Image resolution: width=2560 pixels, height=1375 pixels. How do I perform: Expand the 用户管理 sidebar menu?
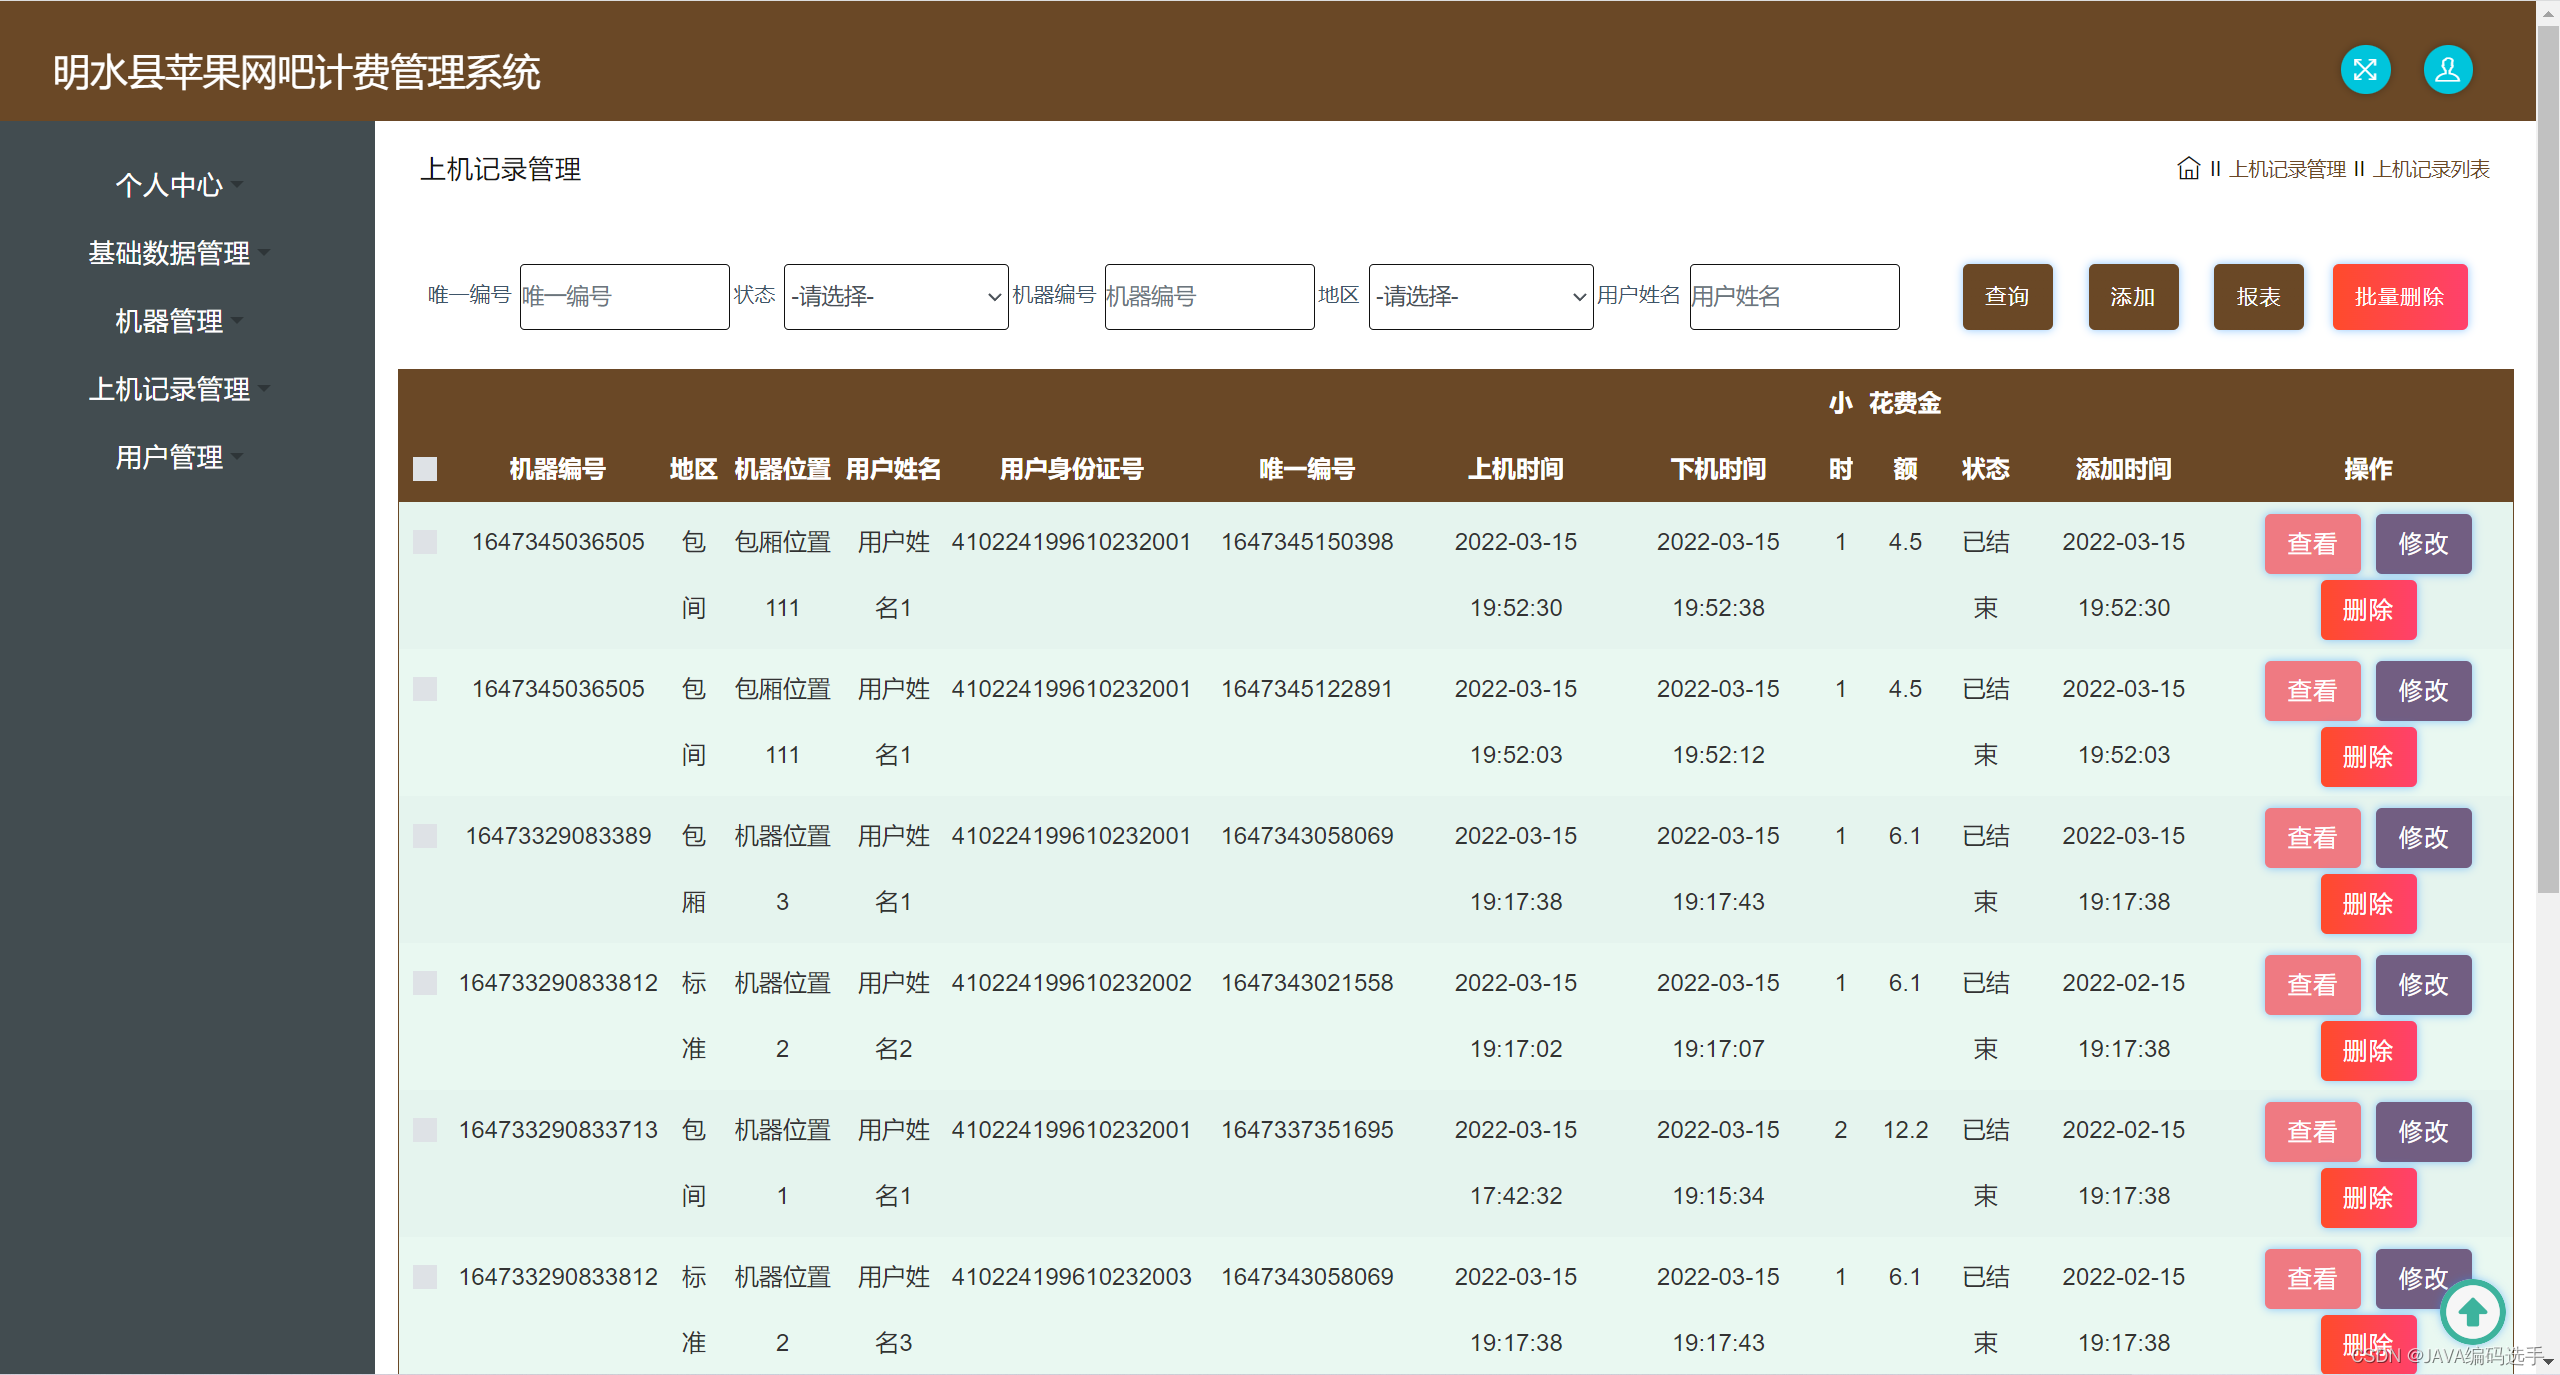[x=179, y=457]
